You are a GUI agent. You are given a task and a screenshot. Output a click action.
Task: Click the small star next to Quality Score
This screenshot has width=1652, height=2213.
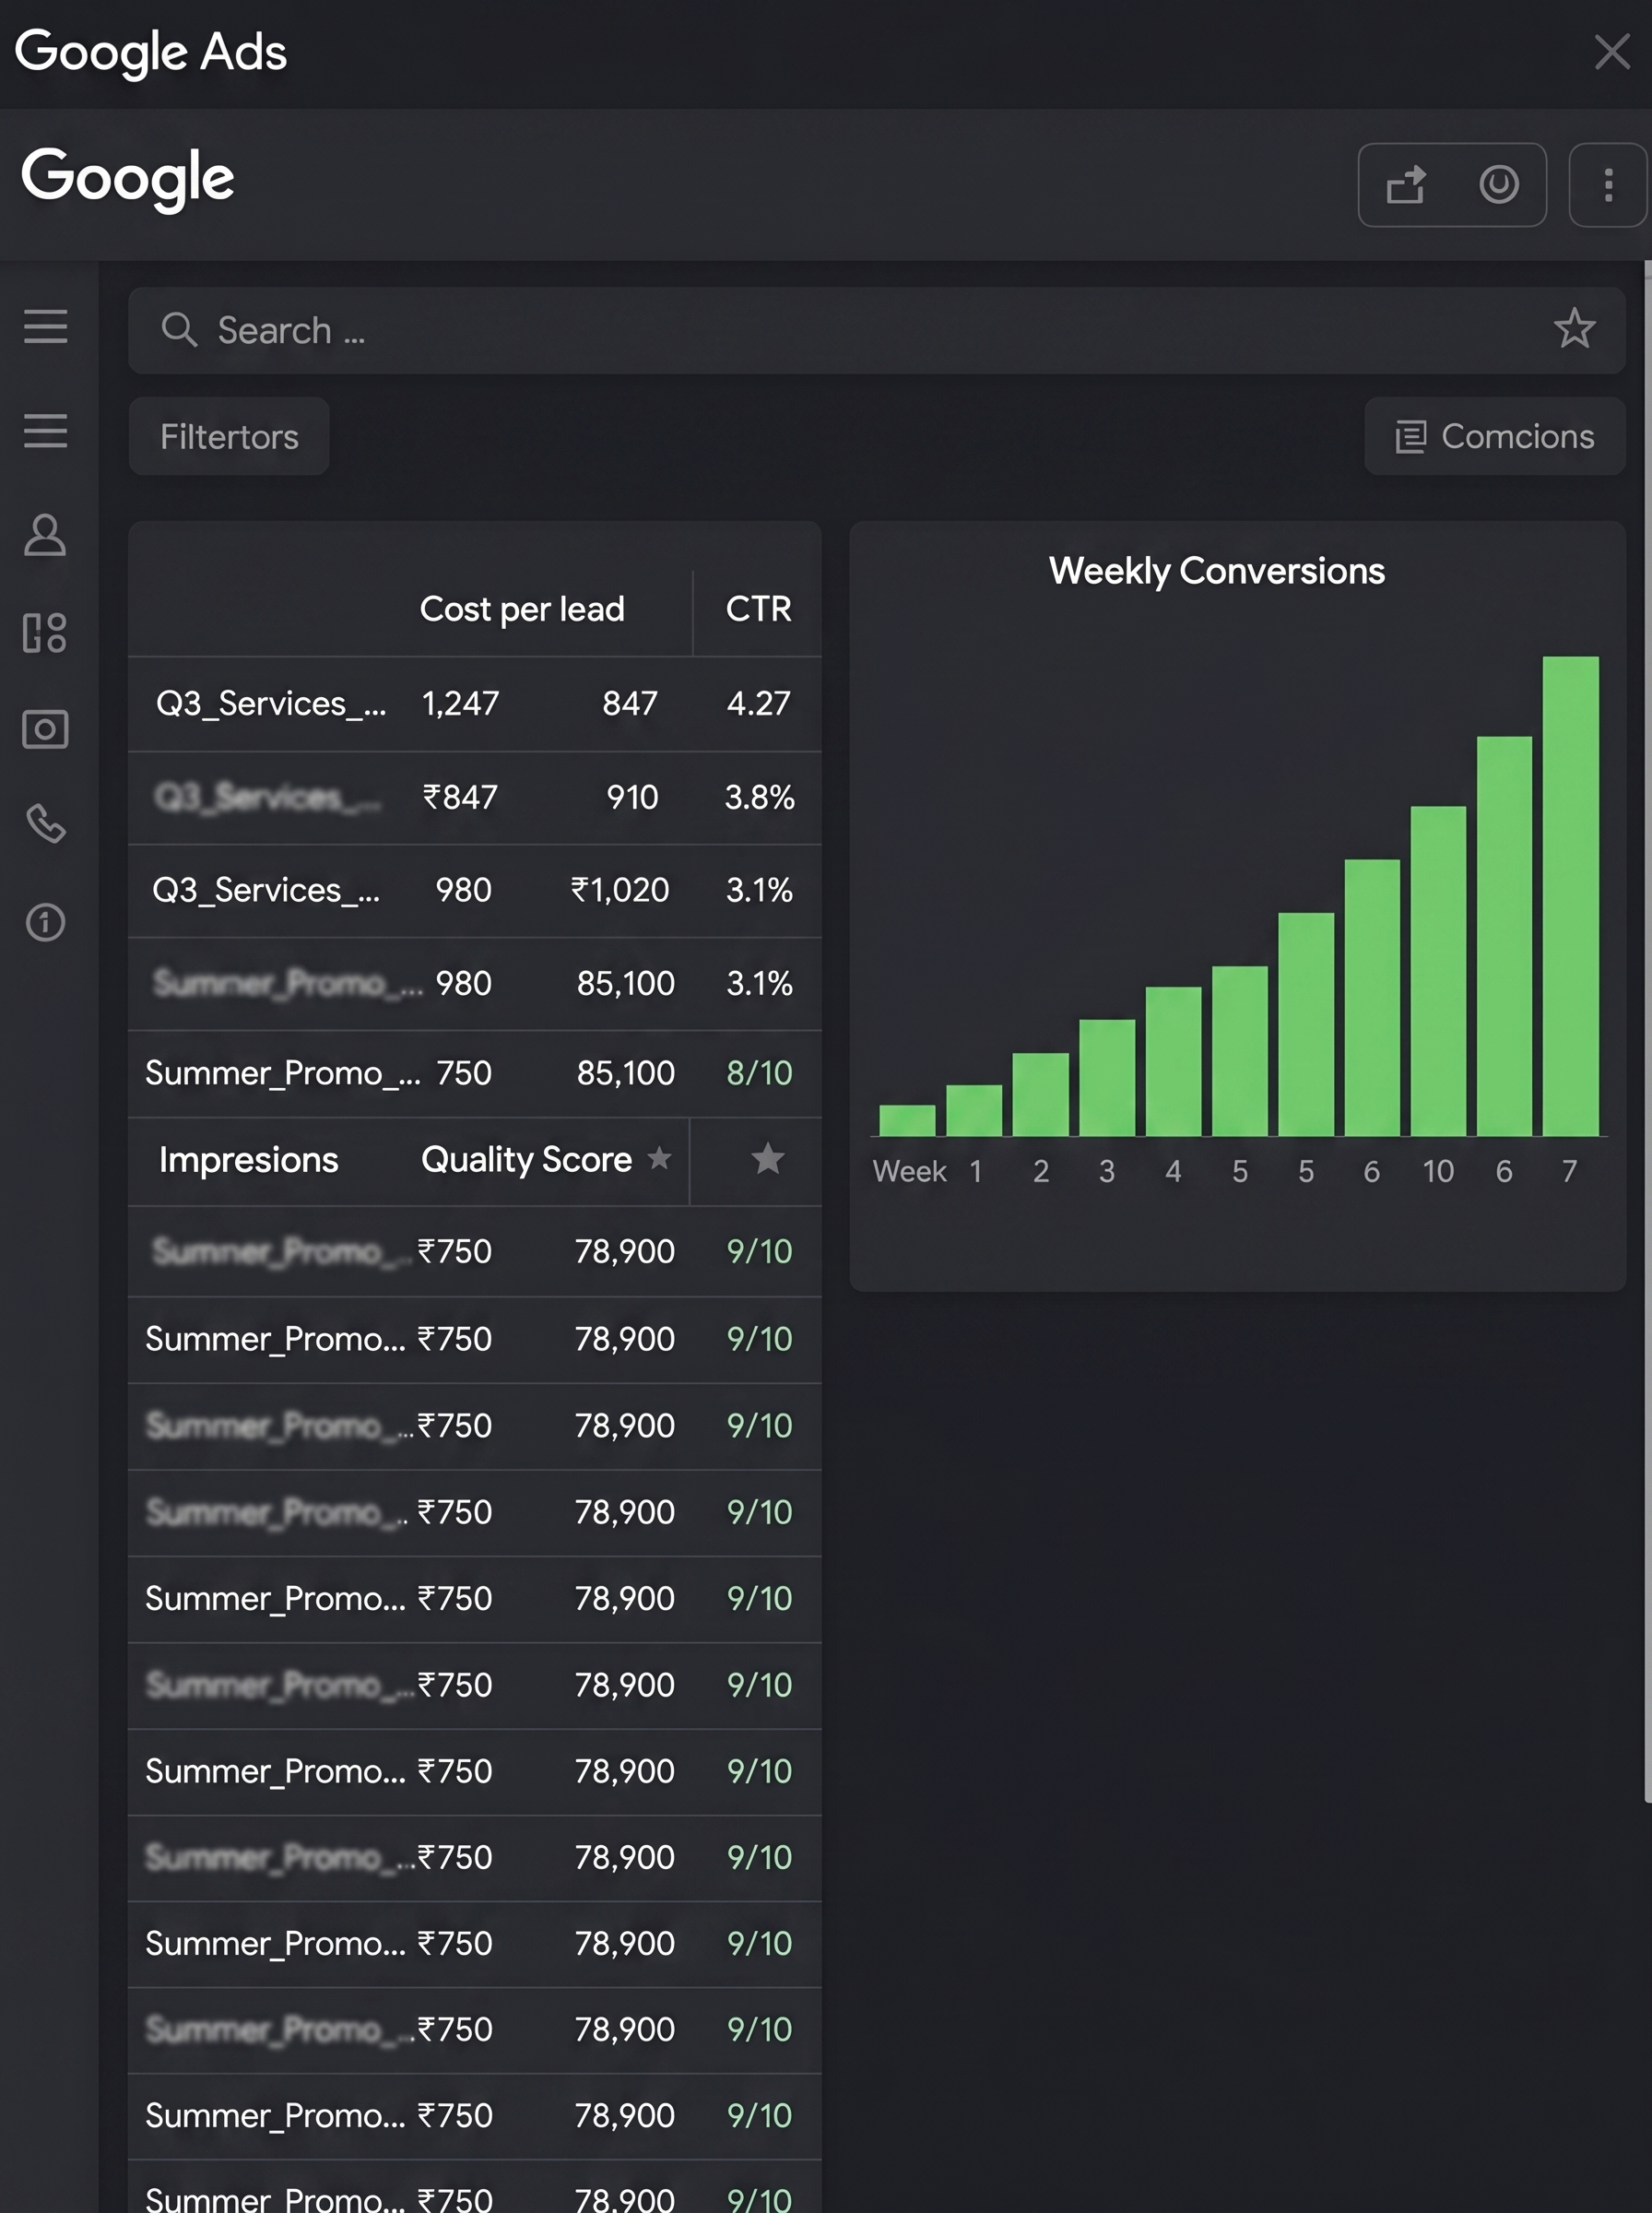pos(659,1158)
